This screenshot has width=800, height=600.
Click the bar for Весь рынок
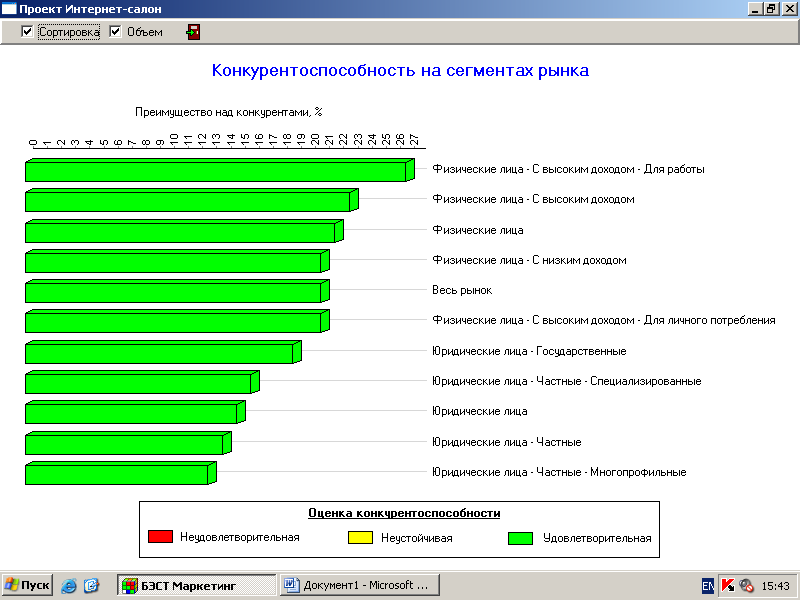pos(178,291)
